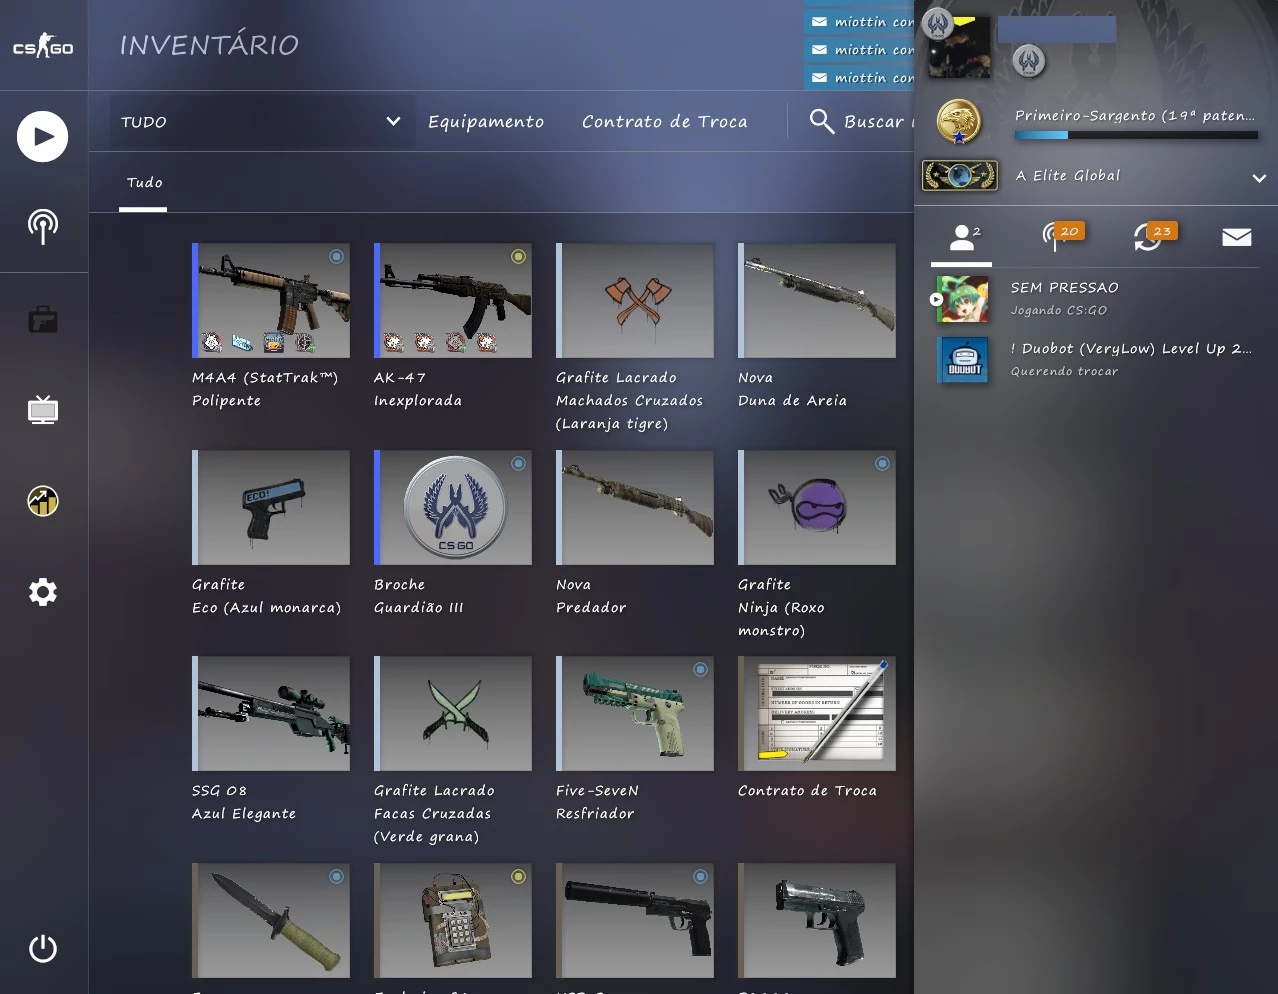The image size is (1278, 994).
Task: Select the Nova Predador shotgun thumbnail
Action: point(635,507)
